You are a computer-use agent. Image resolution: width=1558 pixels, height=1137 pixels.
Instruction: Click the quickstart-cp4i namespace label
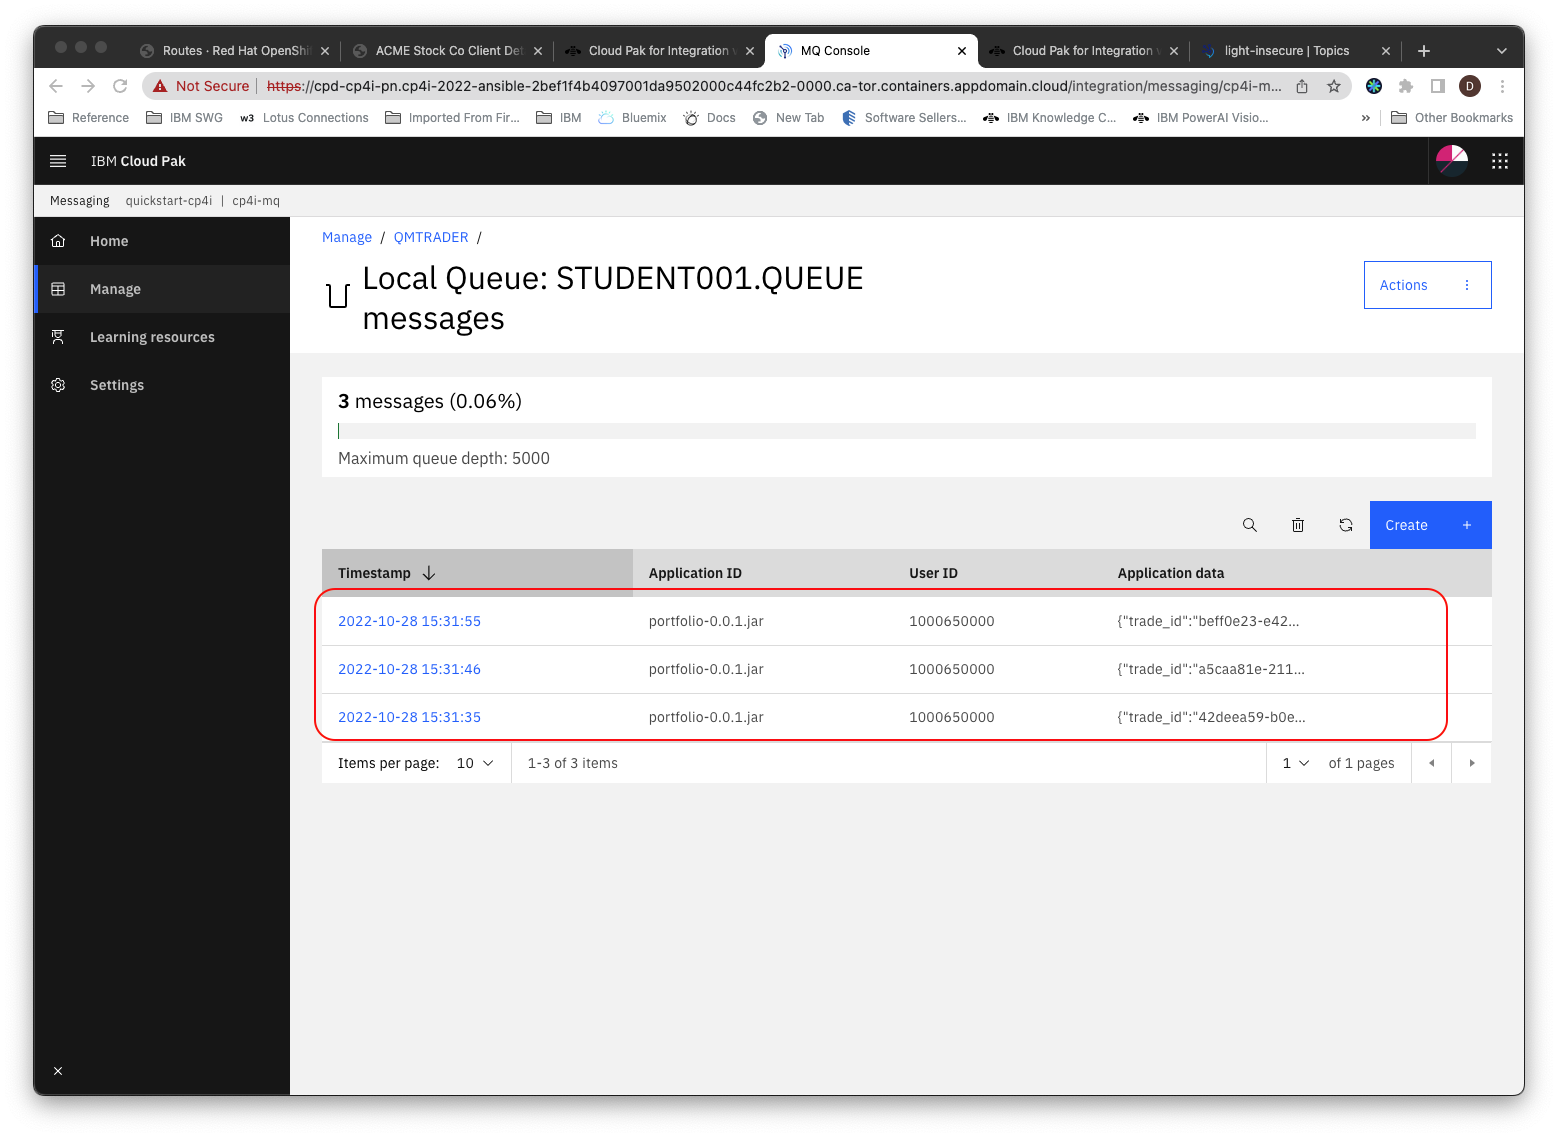coord(169,201)
